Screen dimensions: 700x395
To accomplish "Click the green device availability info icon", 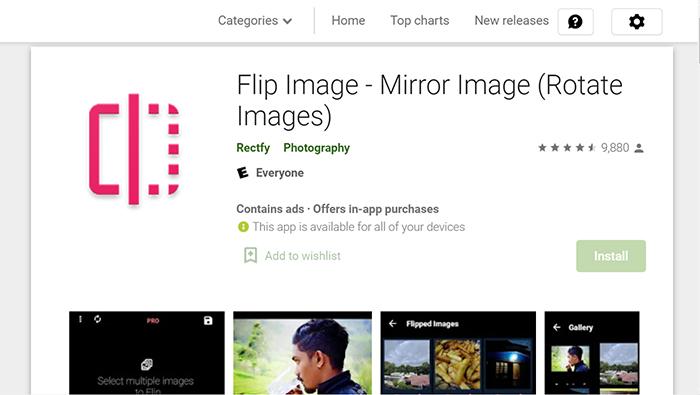I will click(x=243, y=227).
